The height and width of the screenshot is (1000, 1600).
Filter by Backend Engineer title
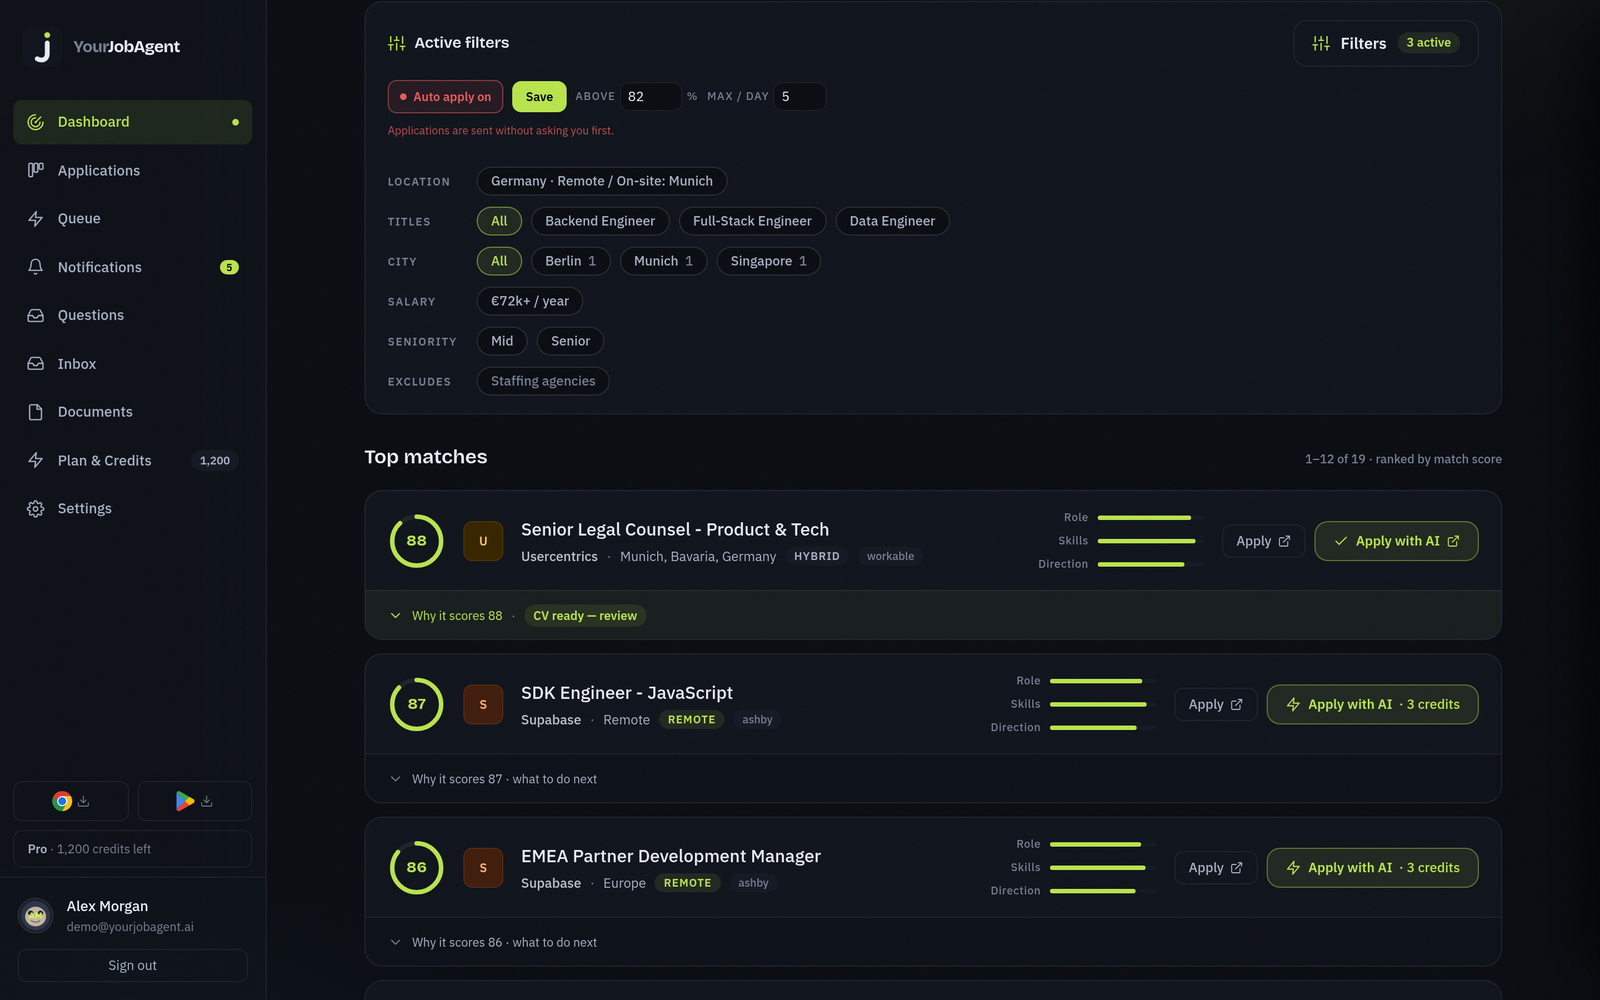coord(600,221)
